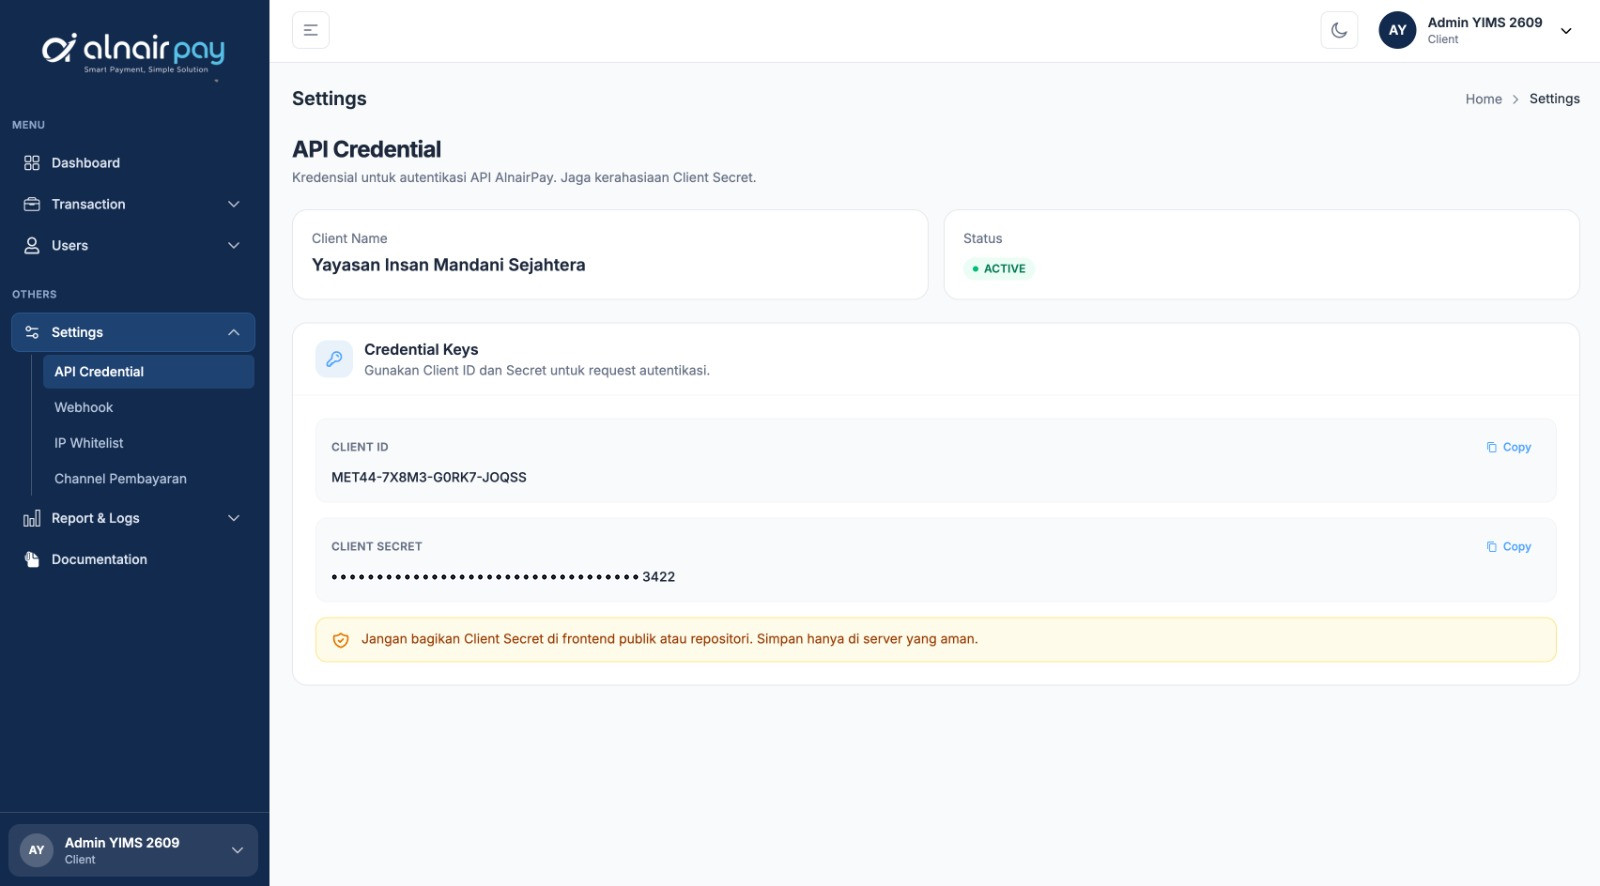The image size is (1600, 886).
Task: Select the API Credential submenu item
Action: pos(148,372)
